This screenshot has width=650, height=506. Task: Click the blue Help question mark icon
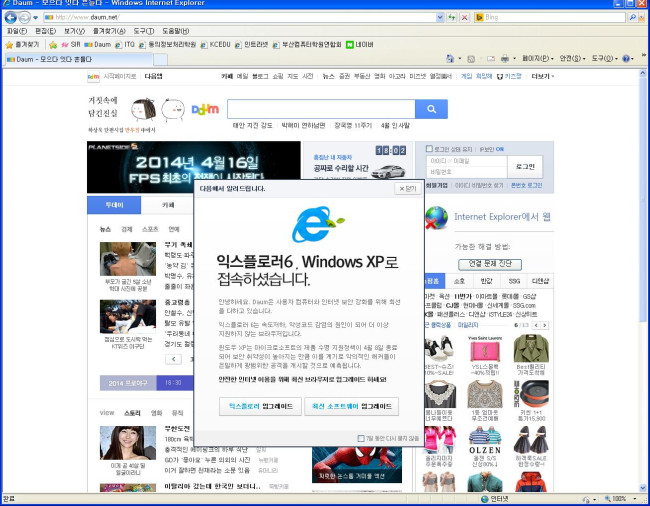tap(626, 58)
